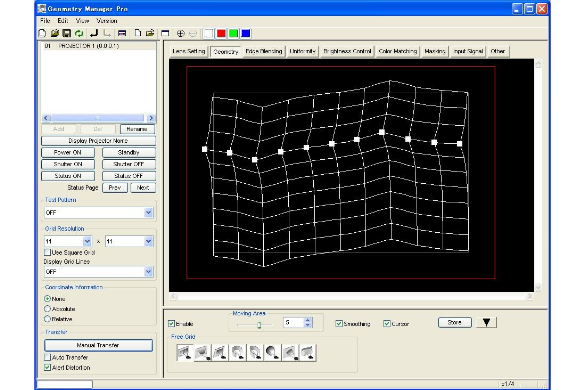Select the last Free Grid shape icon
Screen dimensions: 584x390
click(x=308, y=352)
